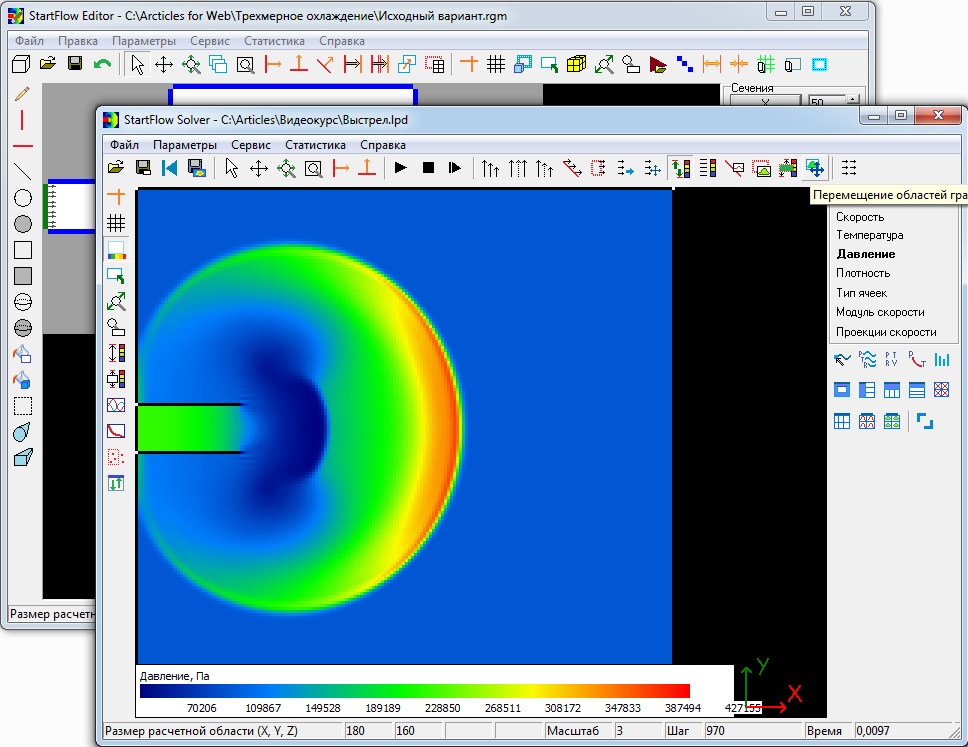Click the red dotted particles icon in Solver sidebar
Screen dimensions: 968x747
click(x=116, y=457)
